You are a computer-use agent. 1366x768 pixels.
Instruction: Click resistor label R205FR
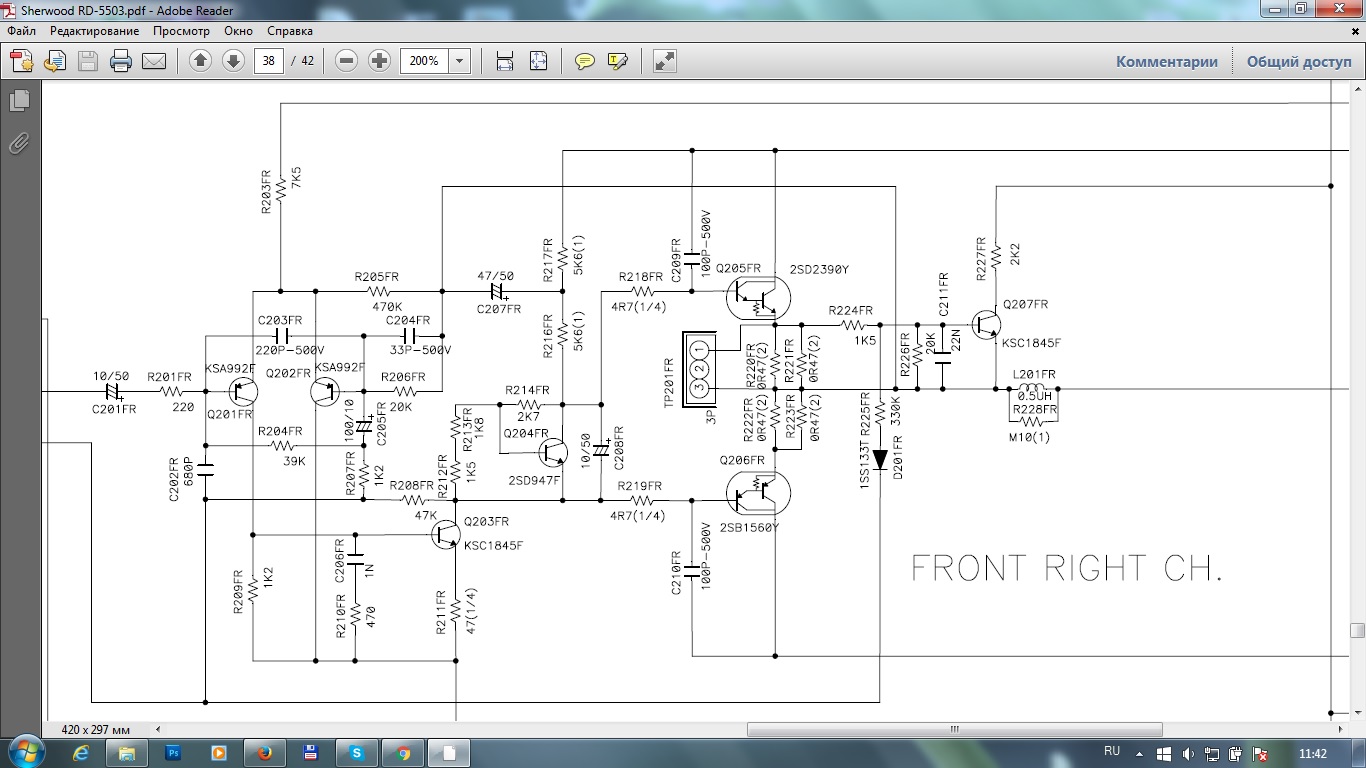[377, 277]
